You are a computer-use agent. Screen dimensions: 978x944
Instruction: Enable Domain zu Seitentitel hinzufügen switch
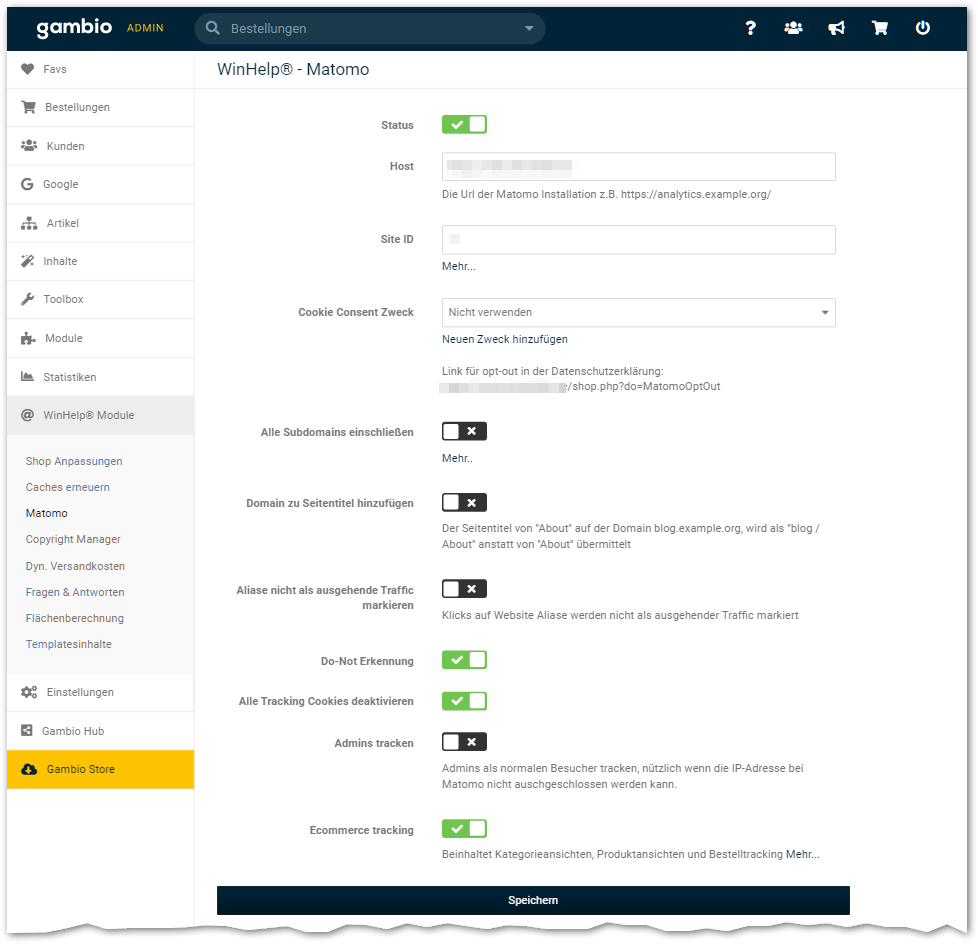point(464,502)
